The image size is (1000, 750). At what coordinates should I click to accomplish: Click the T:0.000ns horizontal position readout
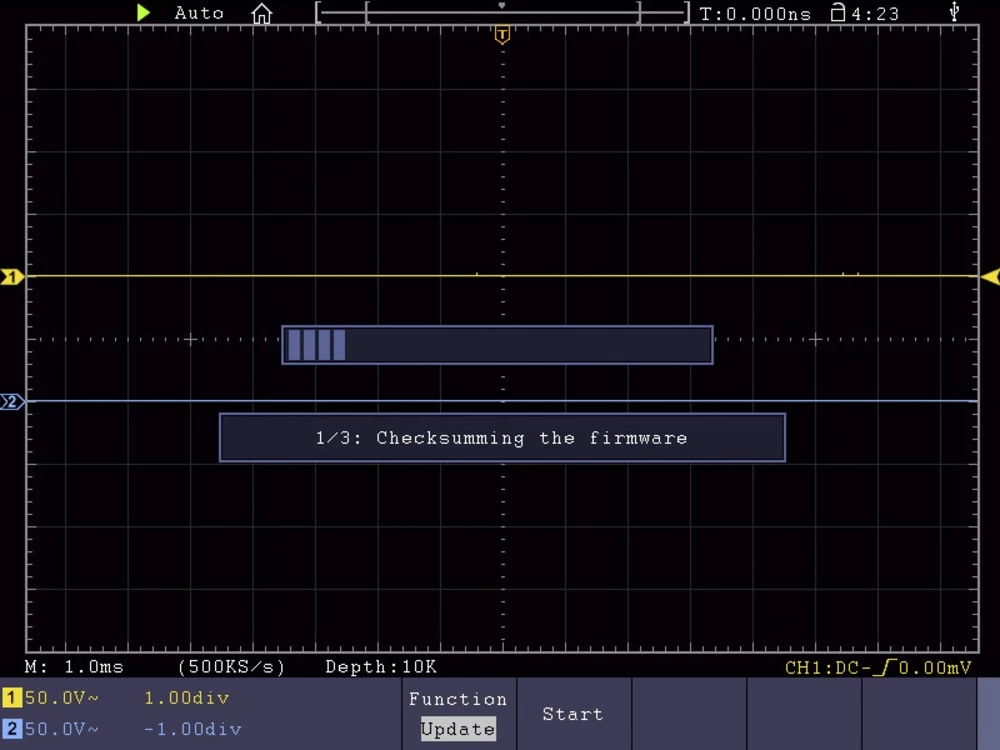(x=755, y=14)
